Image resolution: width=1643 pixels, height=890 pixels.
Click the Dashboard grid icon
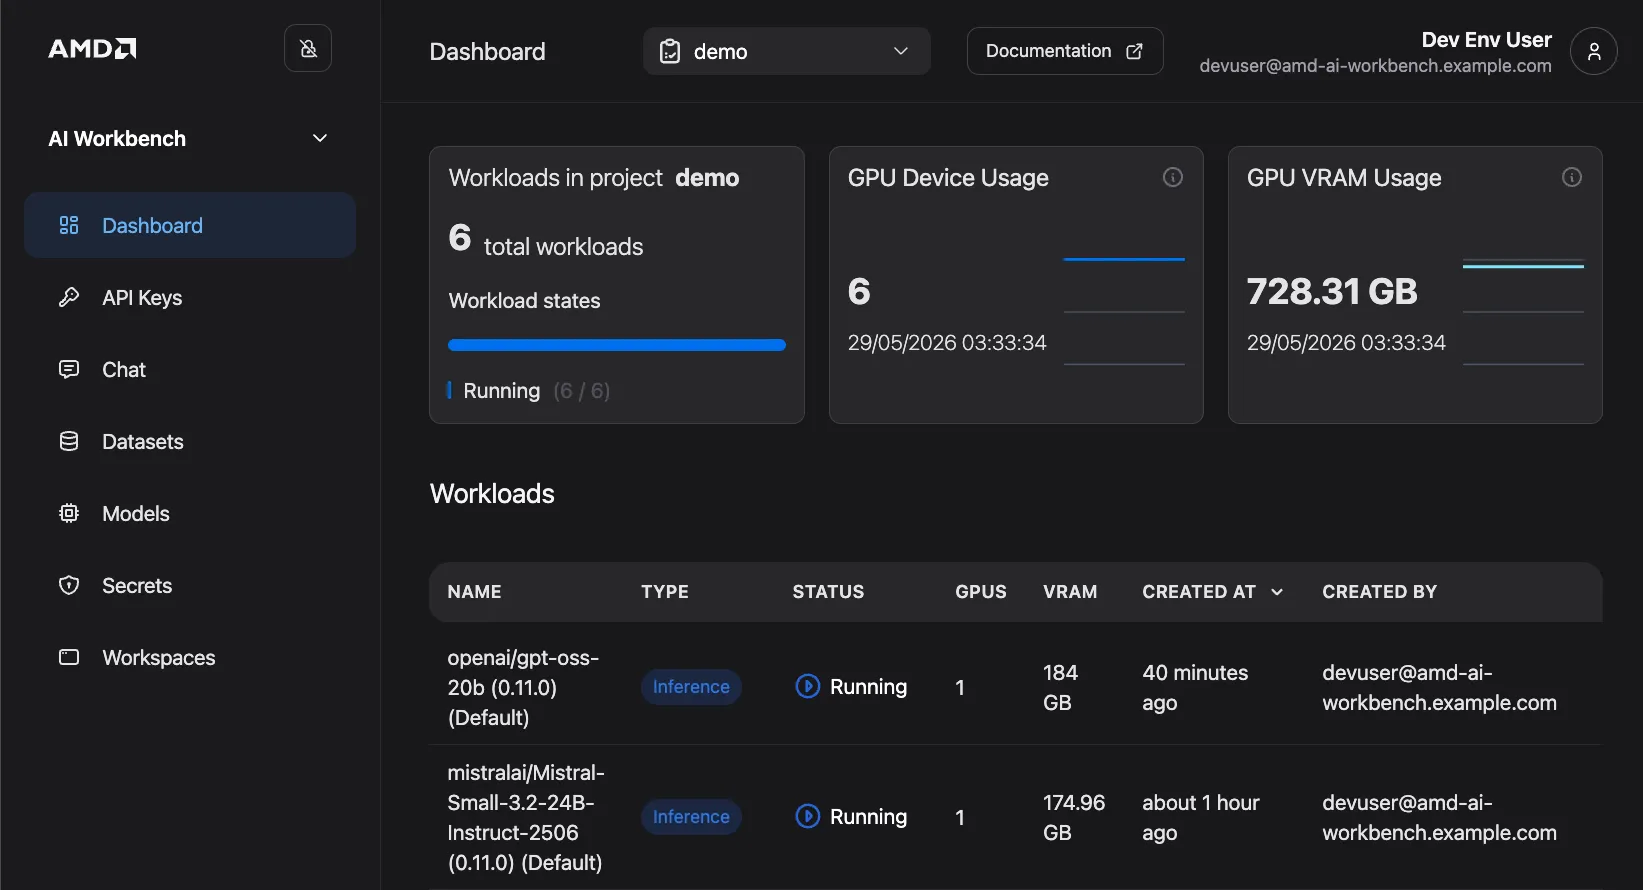click(x=69, y=225)
